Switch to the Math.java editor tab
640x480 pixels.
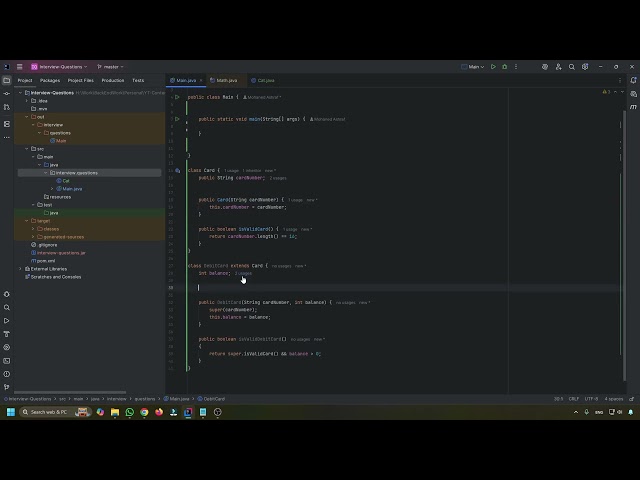[x=227, y=80]
